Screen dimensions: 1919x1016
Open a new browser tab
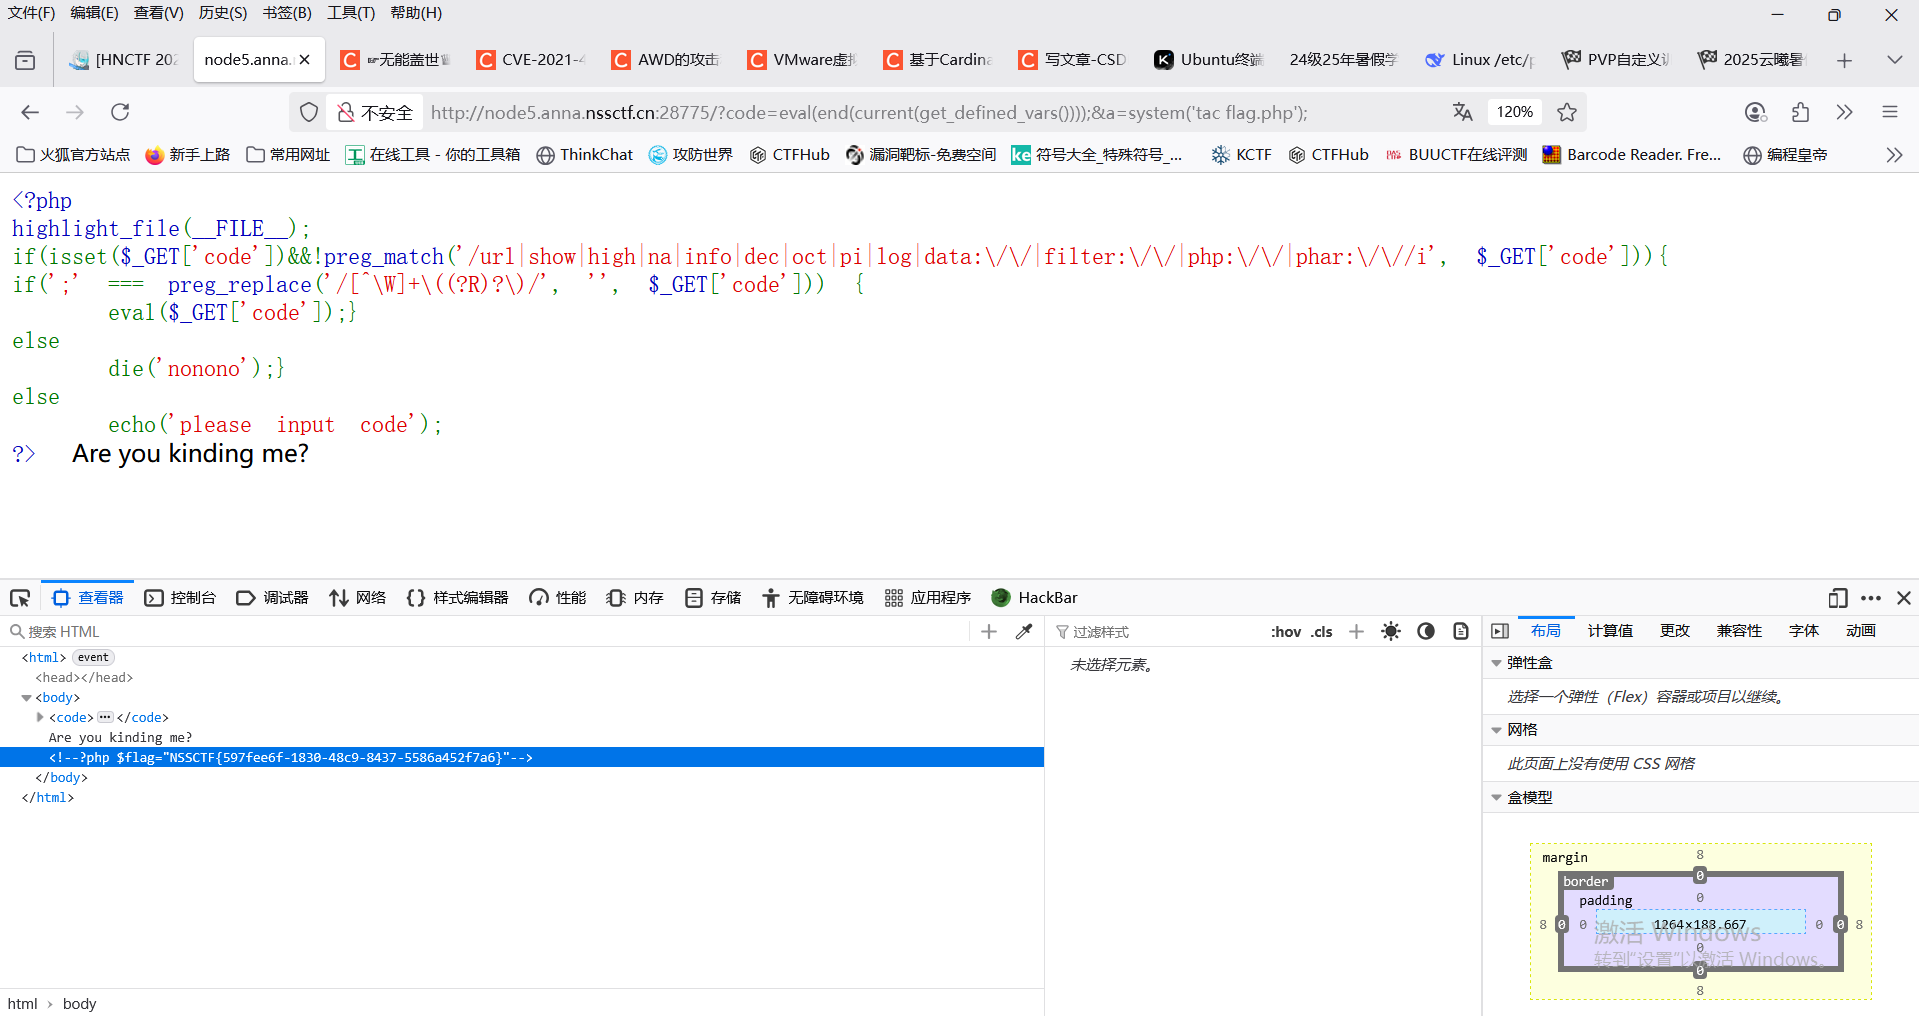tap(1844, 60)
